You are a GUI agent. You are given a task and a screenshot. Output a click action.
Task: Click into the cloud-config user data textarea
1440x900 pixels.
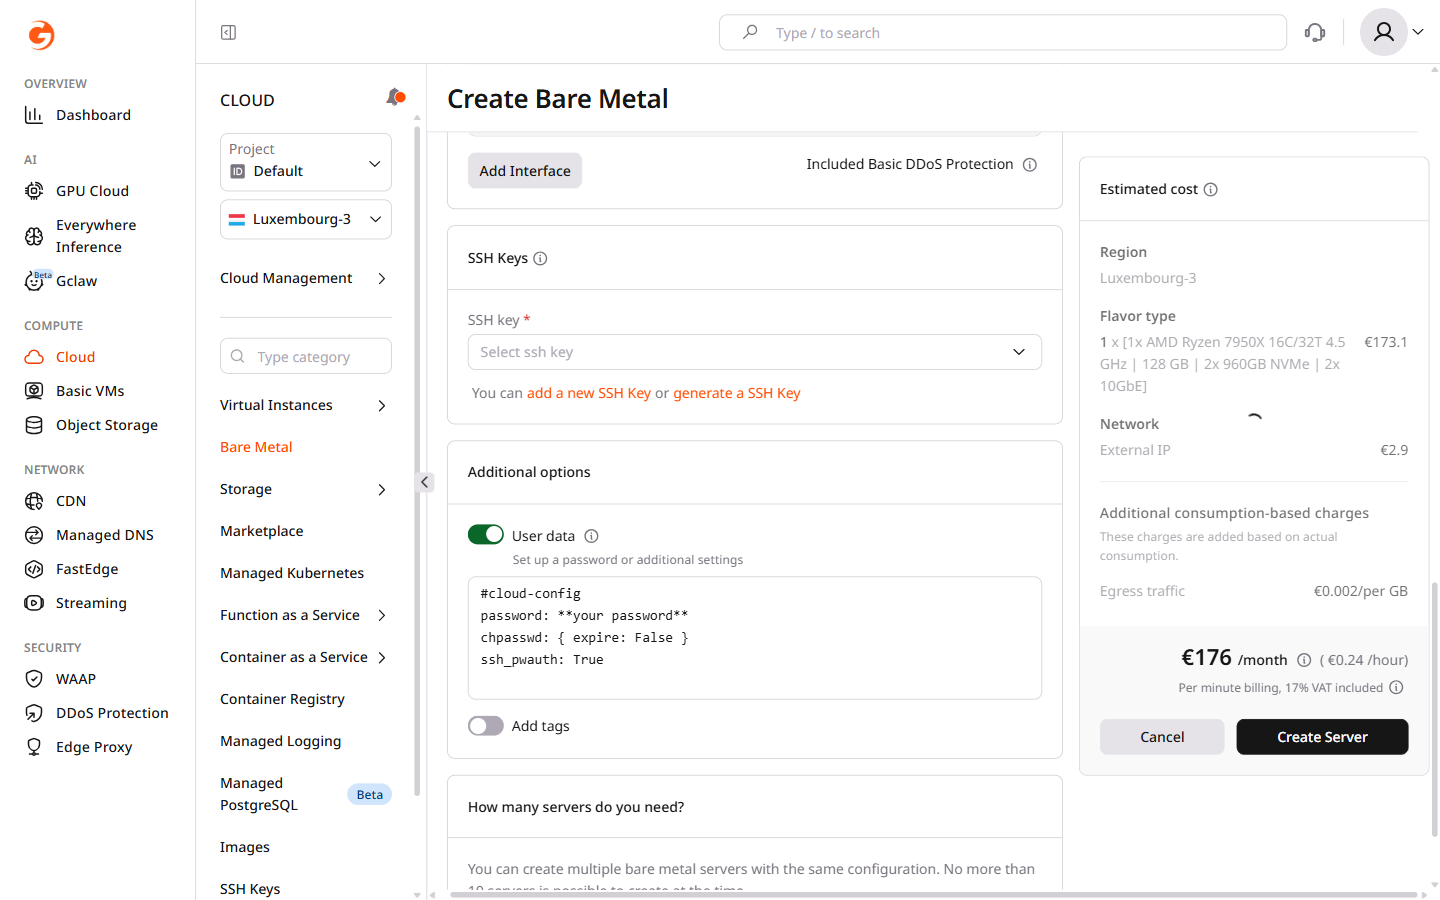click(755, 638)
